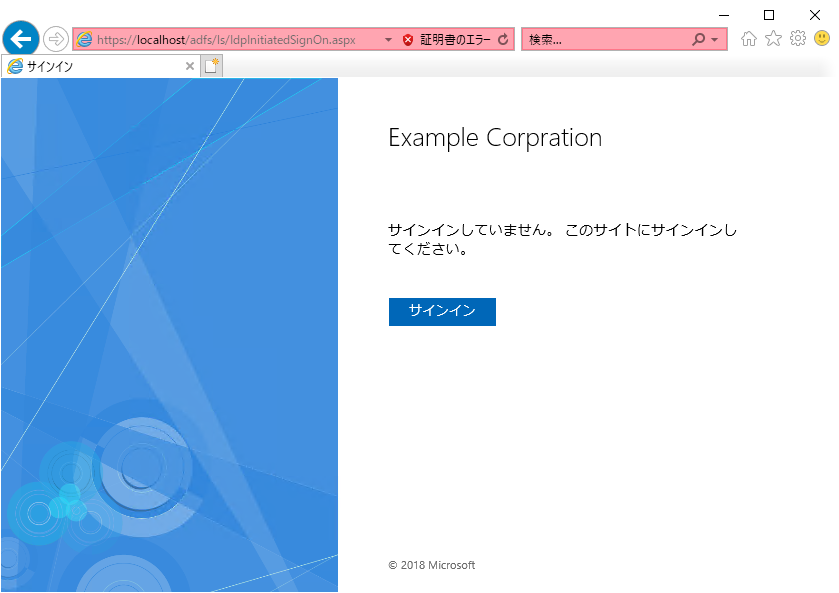This screenshot has height=593, width=839.
Task: Open the Tools gear icon
Action: 798,39
